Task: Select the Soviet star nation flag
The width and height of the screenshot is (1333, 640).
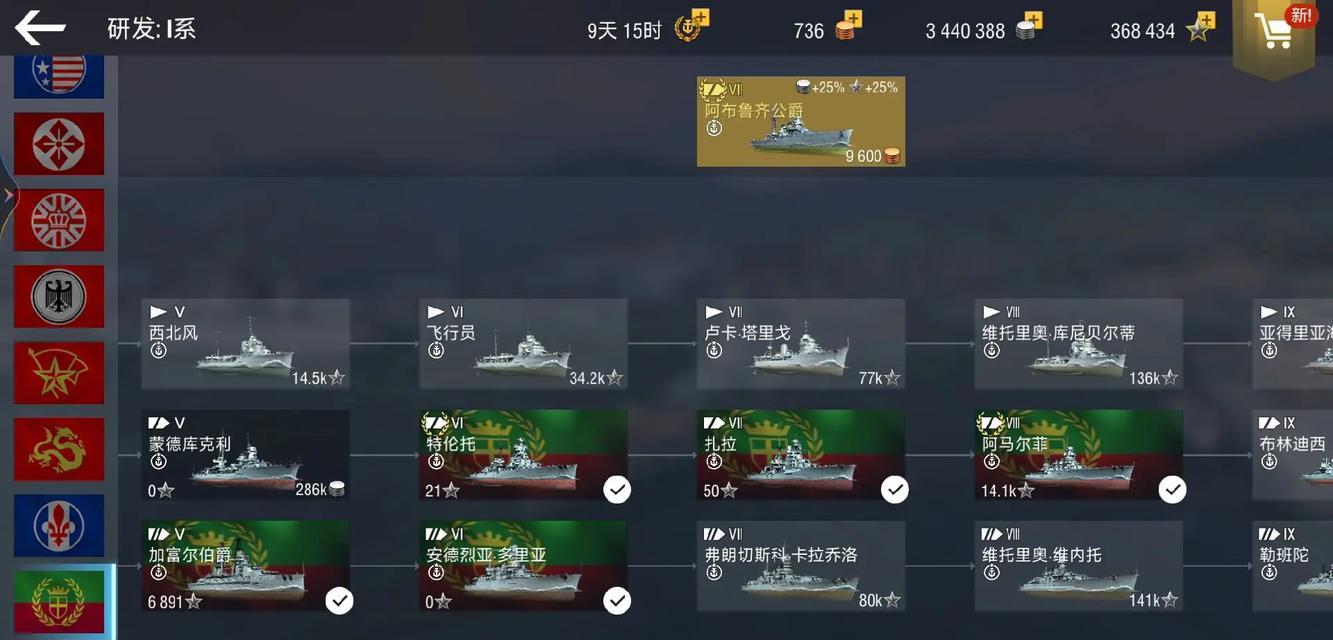Action: [x=59, y=373]
